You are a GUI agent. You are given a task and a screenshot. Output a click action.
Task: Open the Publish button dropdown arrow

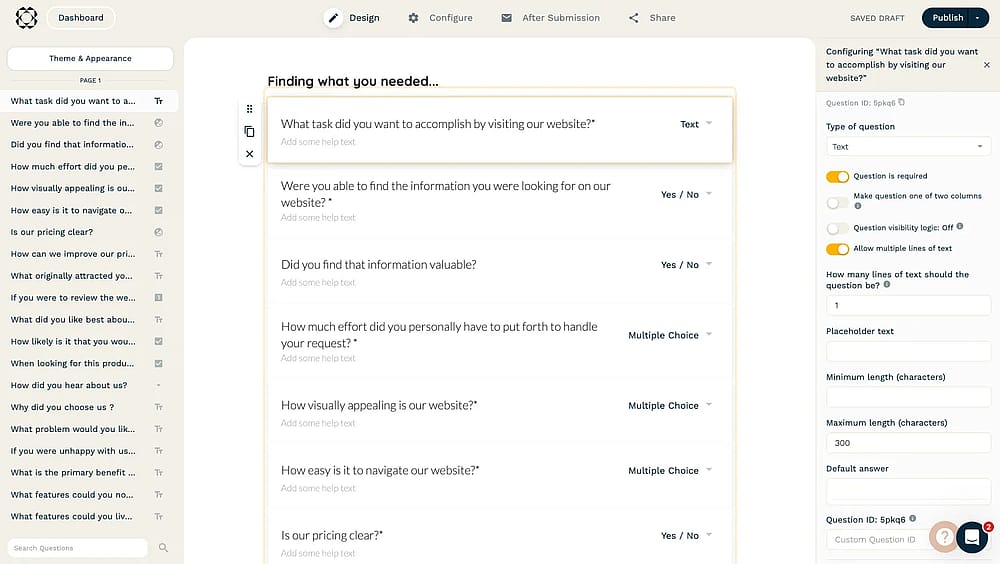click(x=977, y=18)
